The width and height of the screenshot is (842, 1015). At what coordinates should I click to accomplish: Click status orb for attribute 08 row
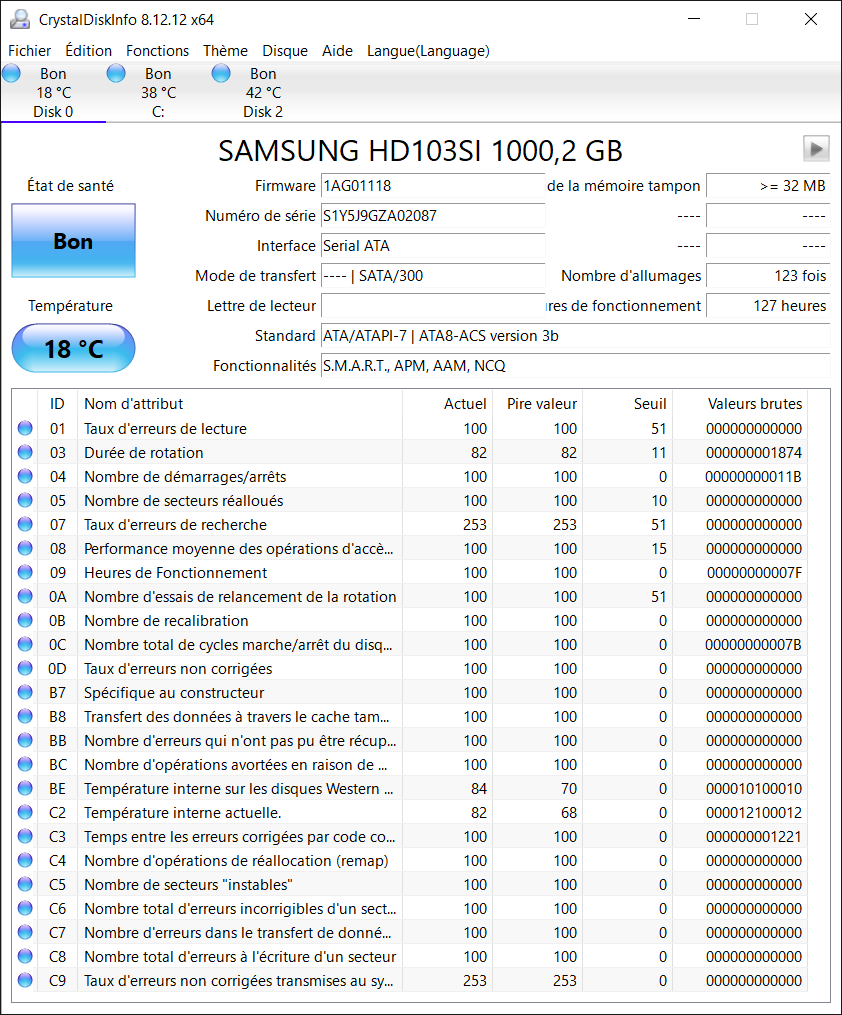pyautogui.click(x=25, y=548)
